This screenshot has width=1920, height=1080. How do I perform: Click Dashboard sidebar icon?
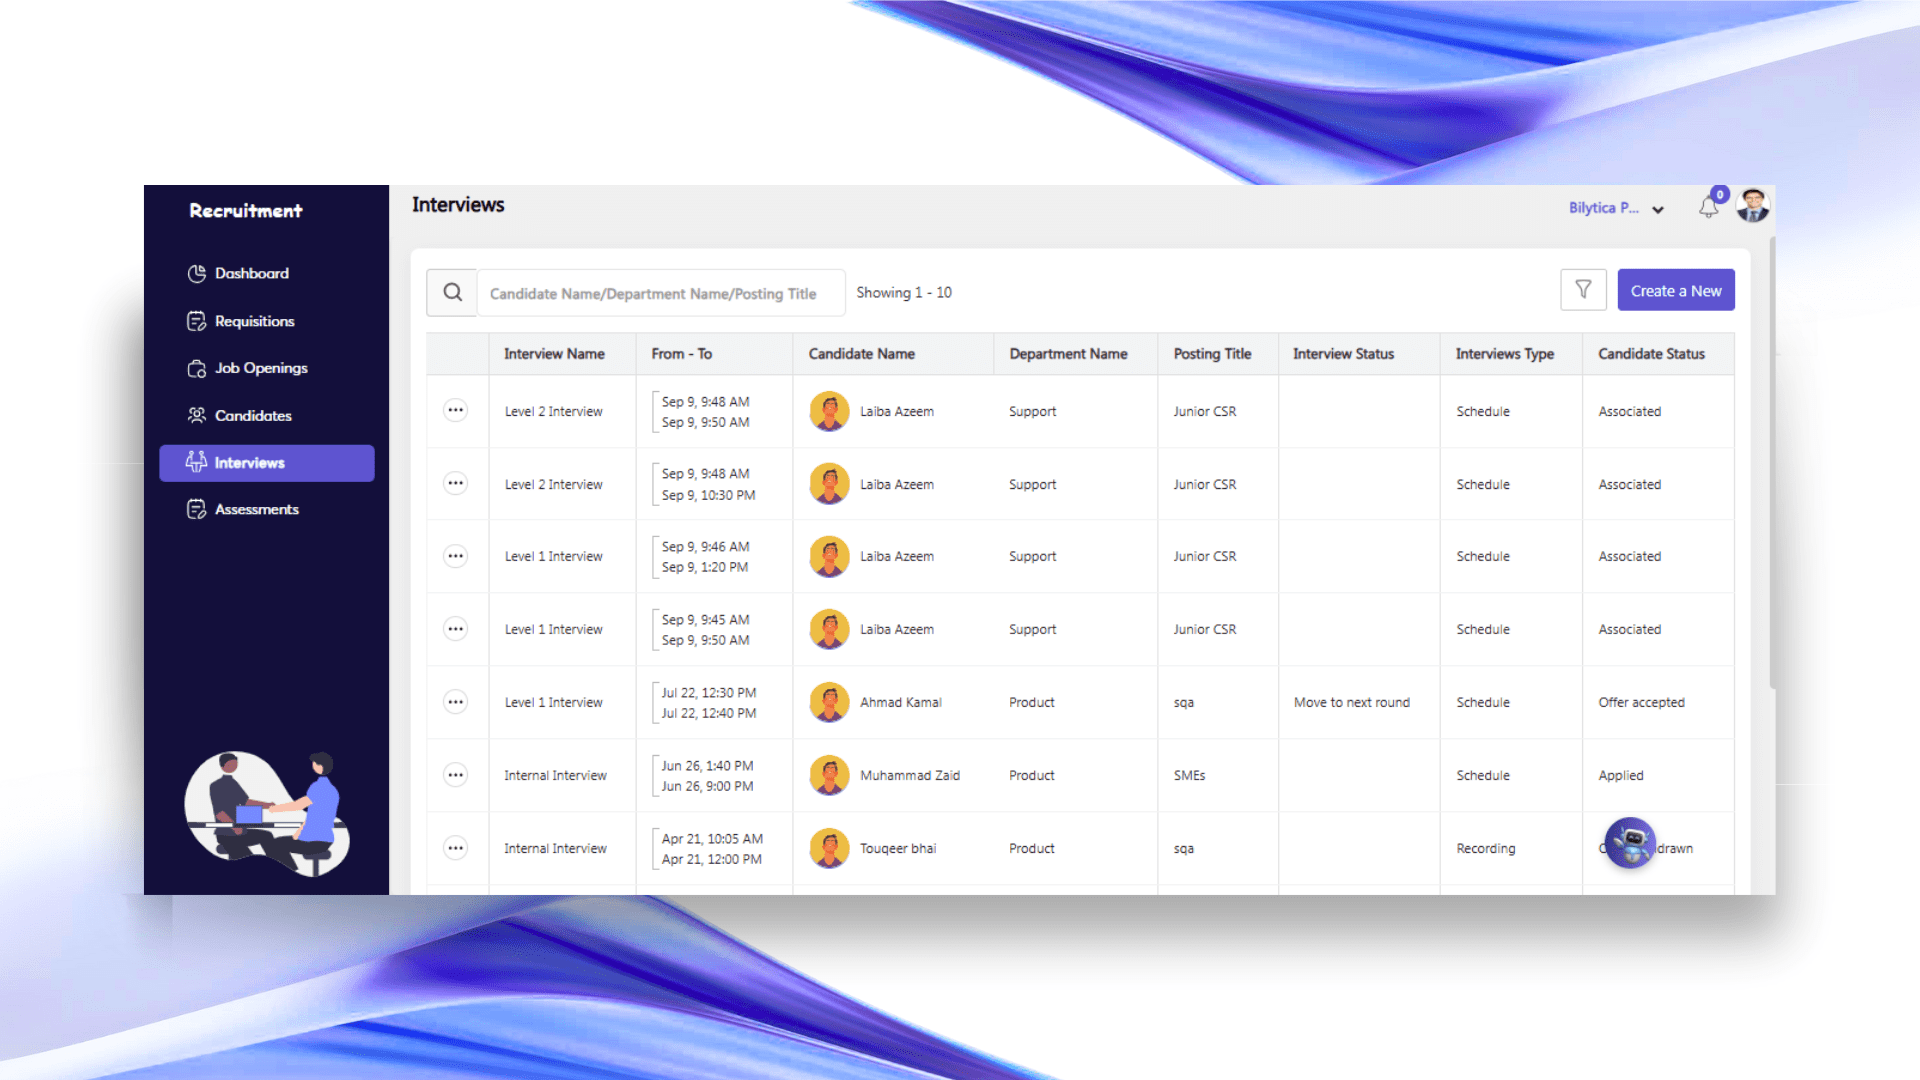coord(197,273)
